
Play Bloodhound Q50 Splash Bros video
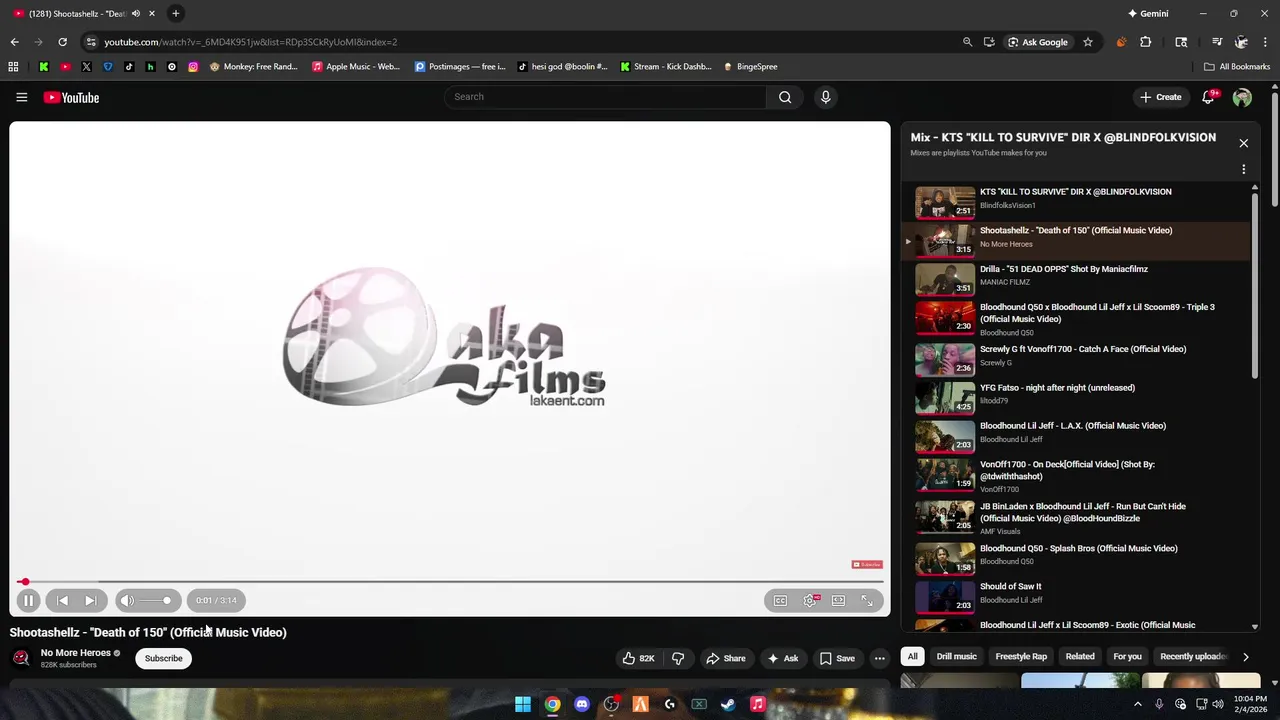(x=1075, y=557)
